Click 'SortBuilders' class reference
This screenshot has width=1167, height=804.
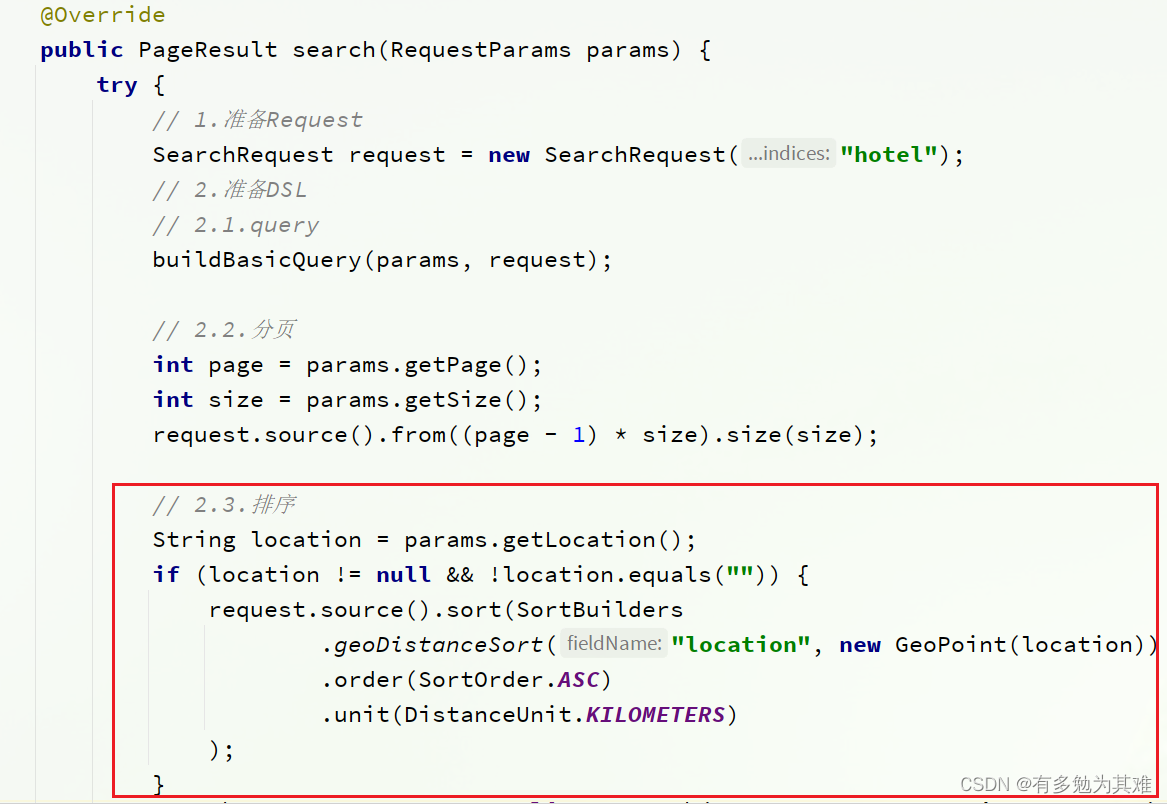click(600, 610)
